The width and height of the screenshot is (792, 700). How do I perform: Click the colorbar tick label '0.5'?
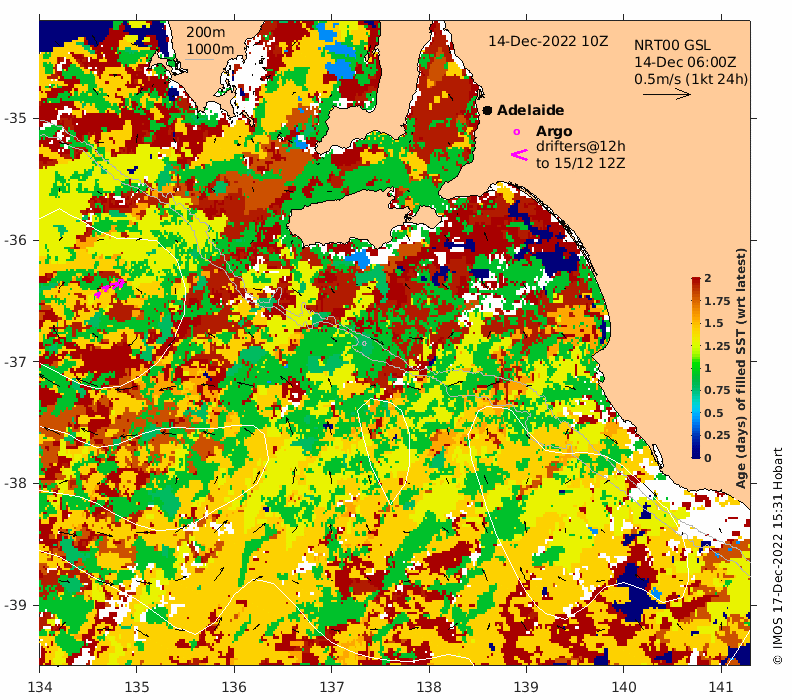click(x=714, y=413)
